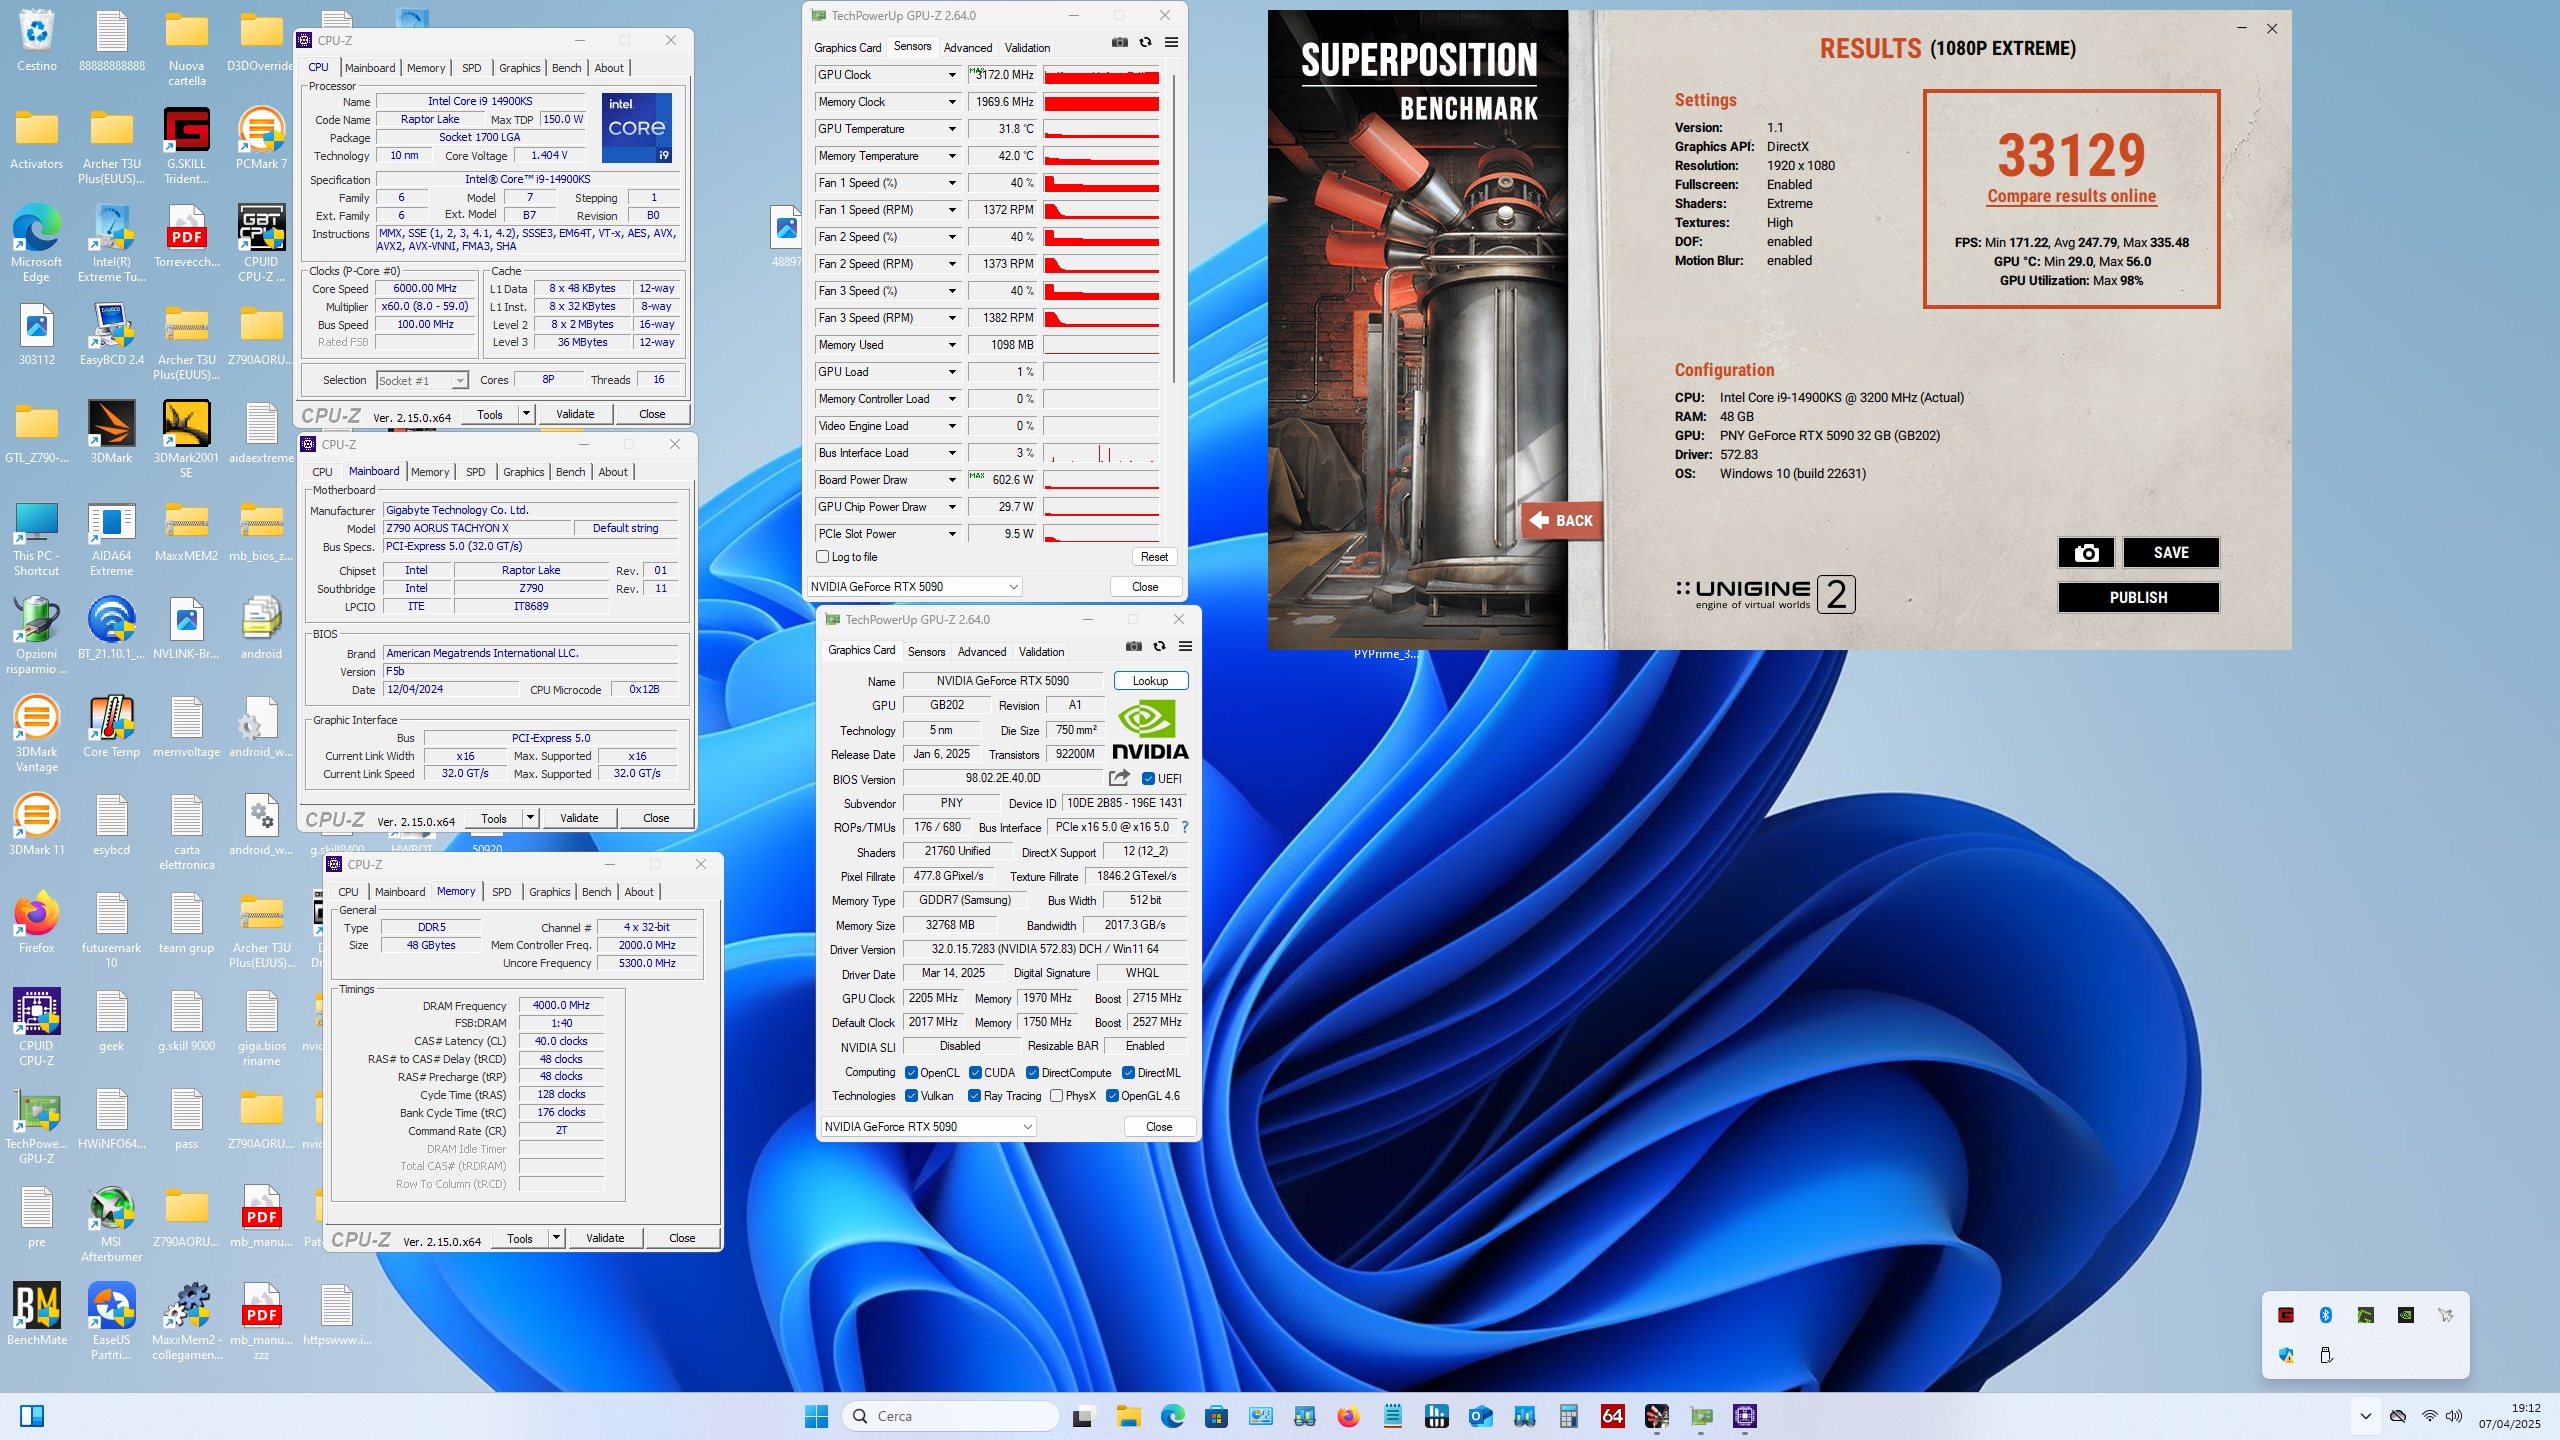Viewport: 2560px width, 1440px height.
Task: Open the MSI Afterburner desktop icon
Action: [x=112, y=1224]
